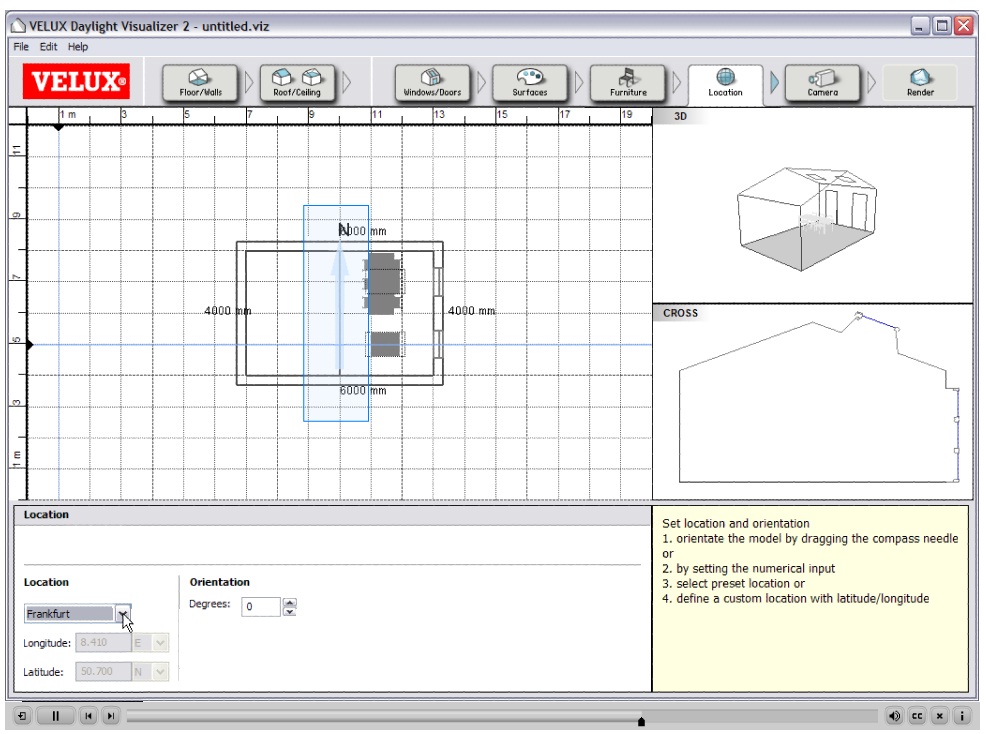Image resolution: width=988 pixels, height=734 pixels.
Task: Click the VELUX logo
Action: (76, 81)
